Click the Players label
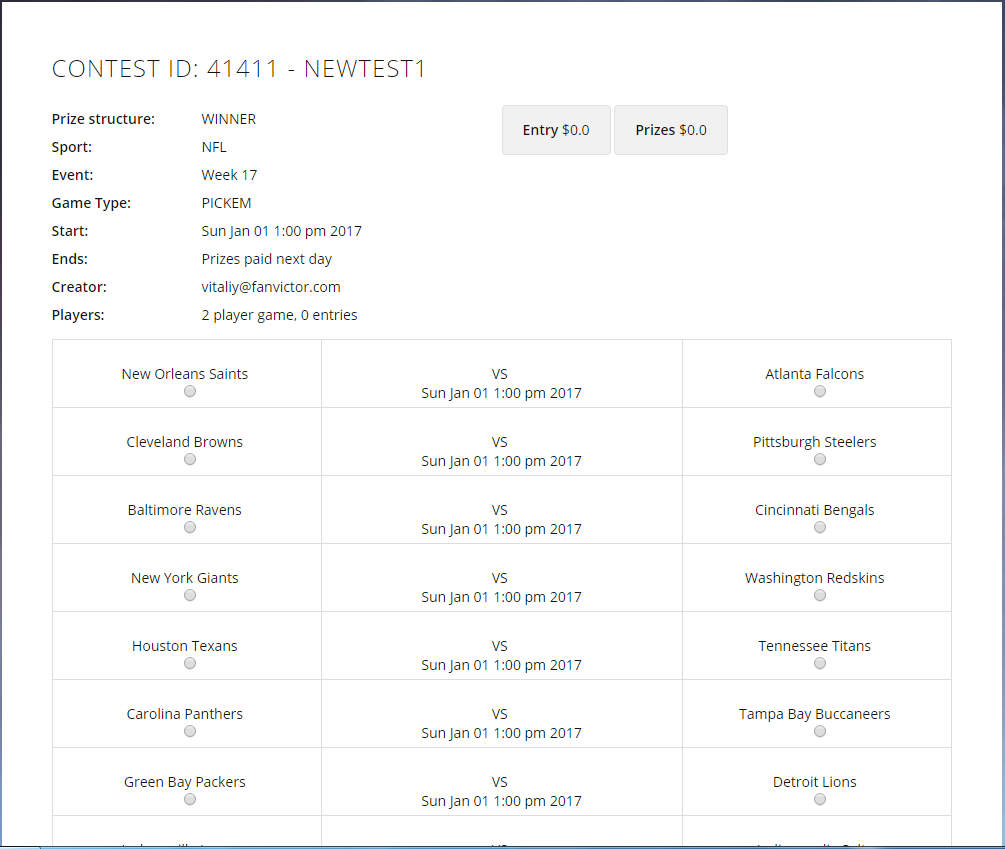The image size is (1005, 849). pyautogui.click(x=78, y=315)
